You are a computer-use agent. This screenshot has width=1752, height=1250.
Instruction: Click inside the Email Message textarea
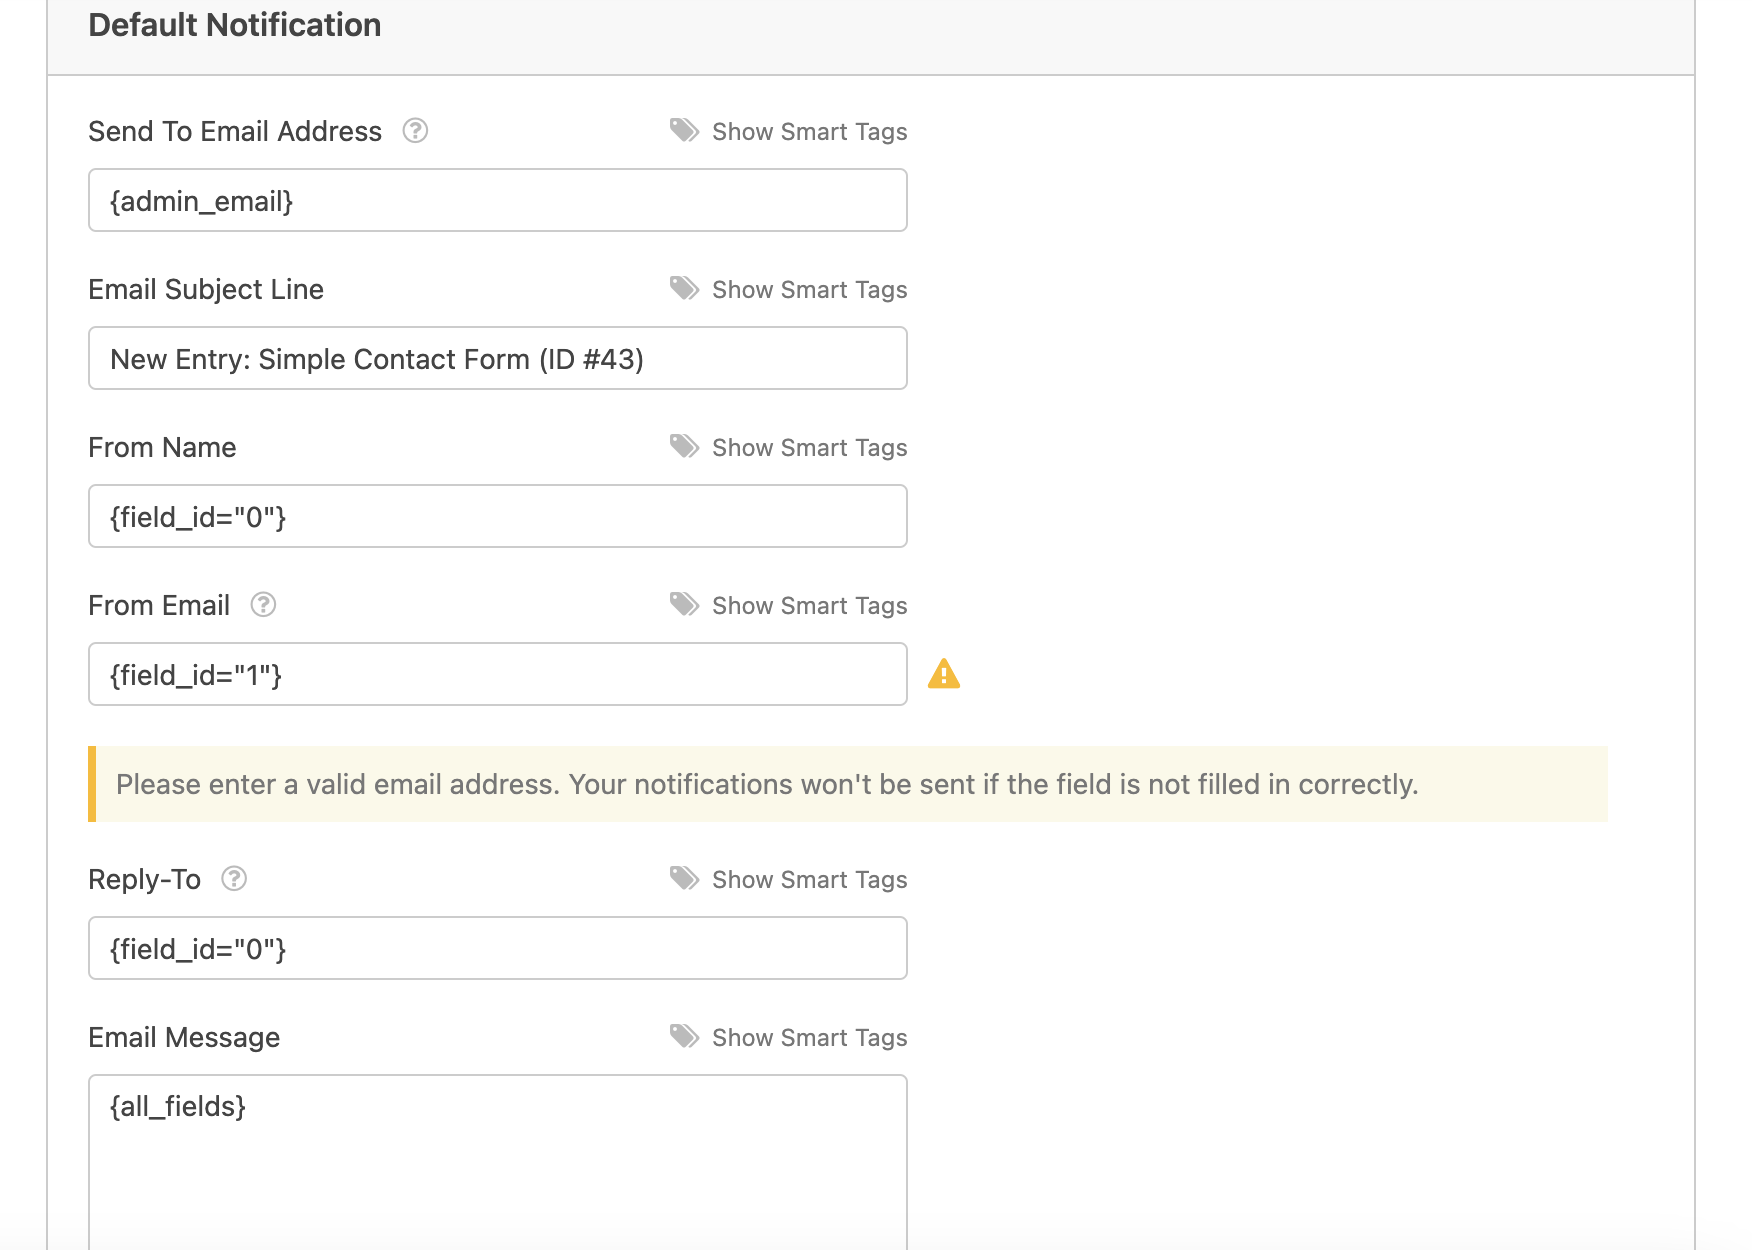tap(498, 1162)
